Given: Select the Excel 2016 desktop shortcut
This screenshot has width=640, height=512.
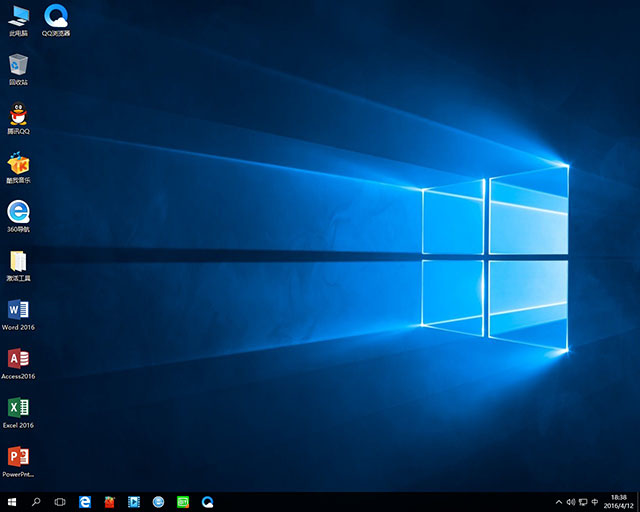Looking at the screenshot, I should (18, 408).
